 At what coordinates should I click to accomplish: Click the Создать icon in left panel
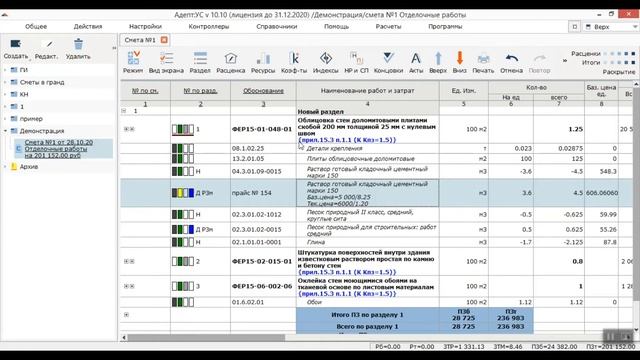point(16,44)
